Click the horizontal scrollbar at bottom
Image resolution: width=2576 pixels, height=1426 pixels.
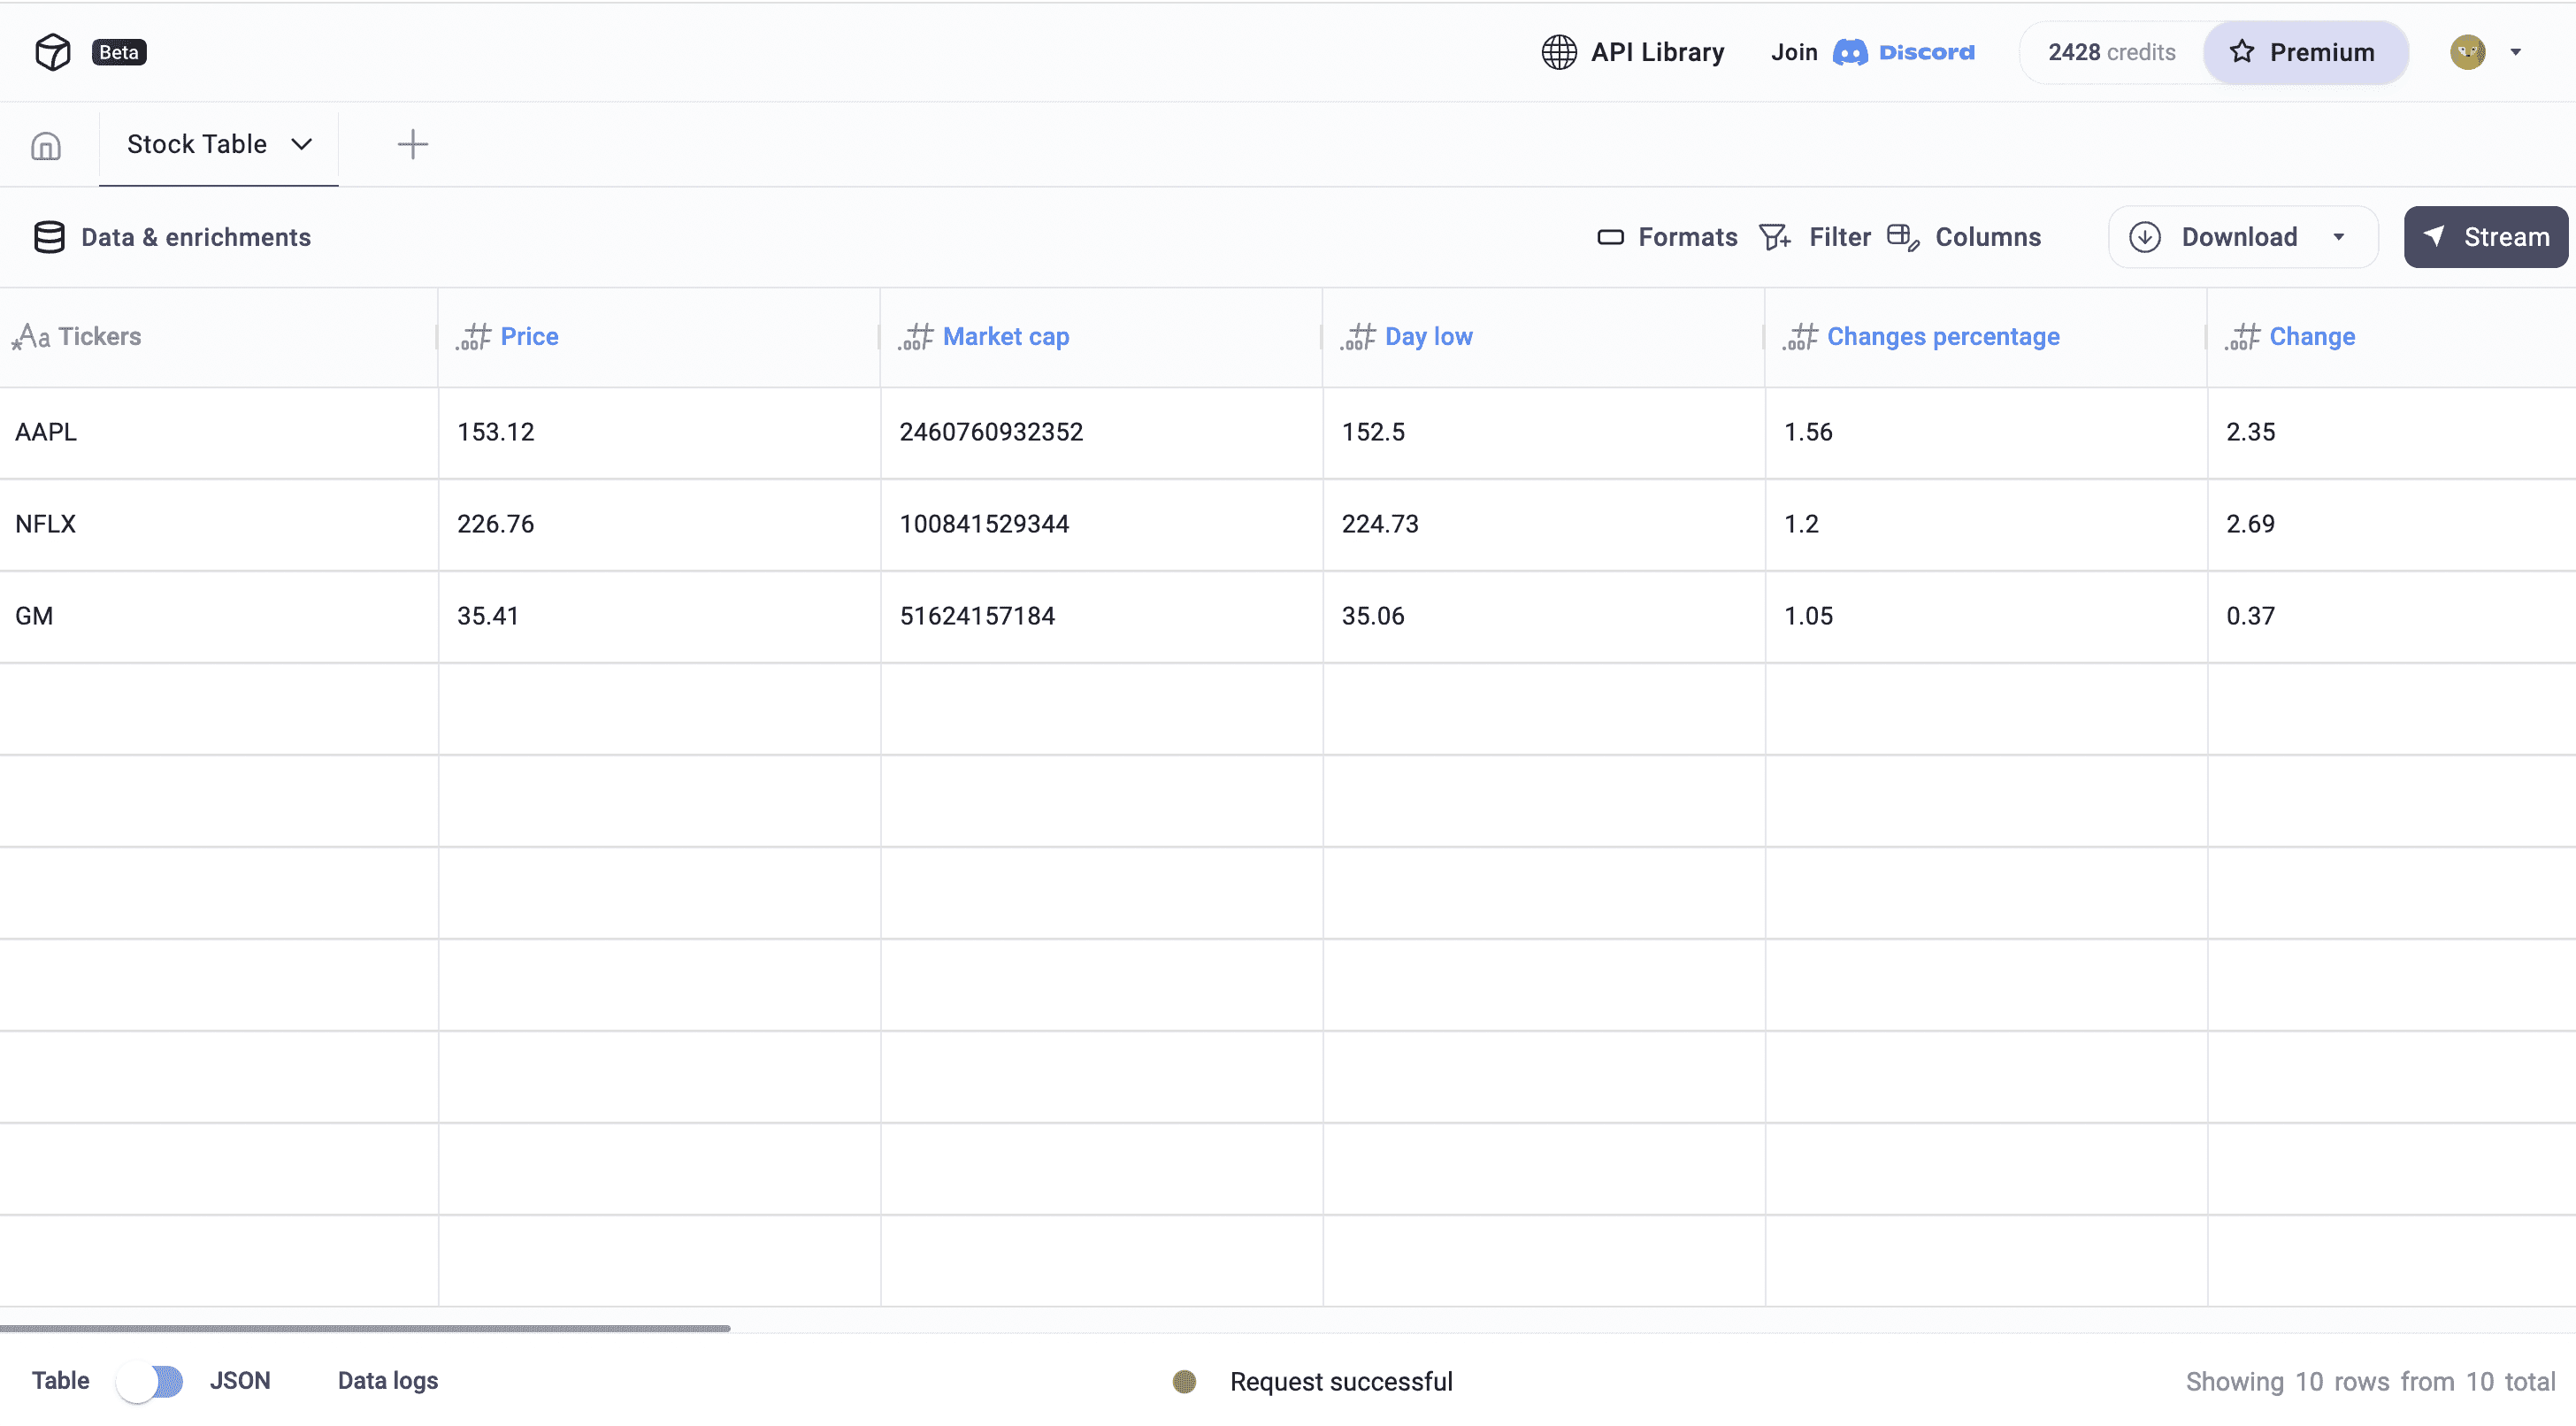click(365, 1328)
